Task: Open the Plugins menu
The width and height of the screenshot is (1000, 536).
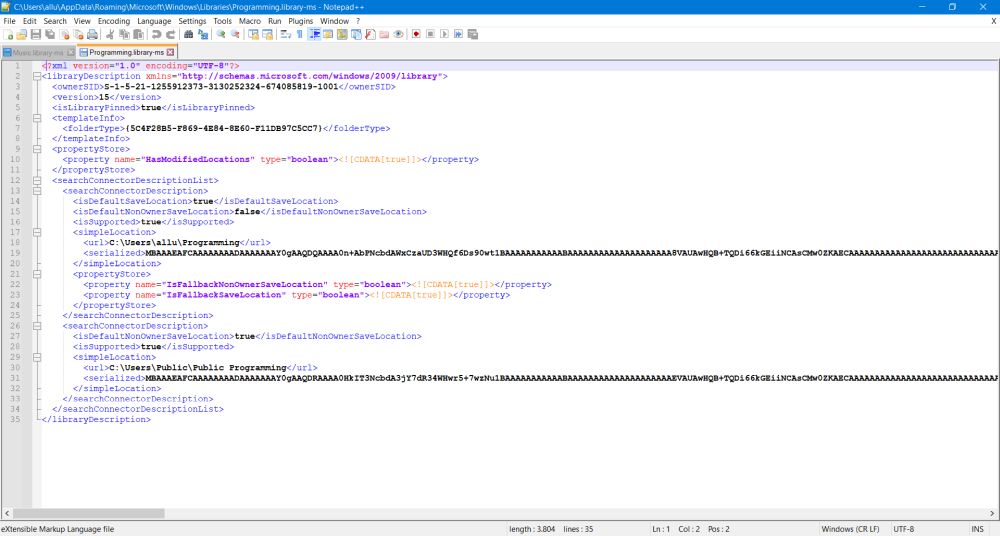Action: tap(300, 21)
